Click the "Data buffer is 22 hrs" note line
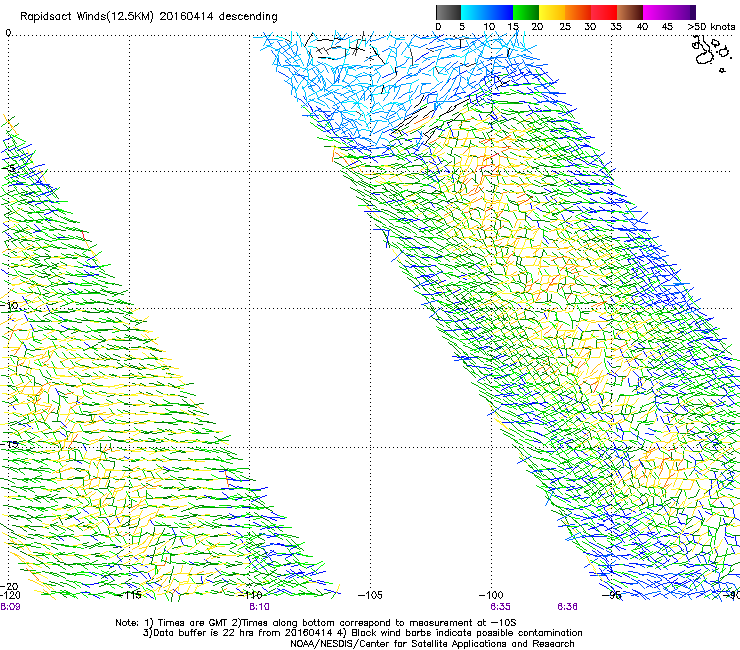 tap(362, 633)
